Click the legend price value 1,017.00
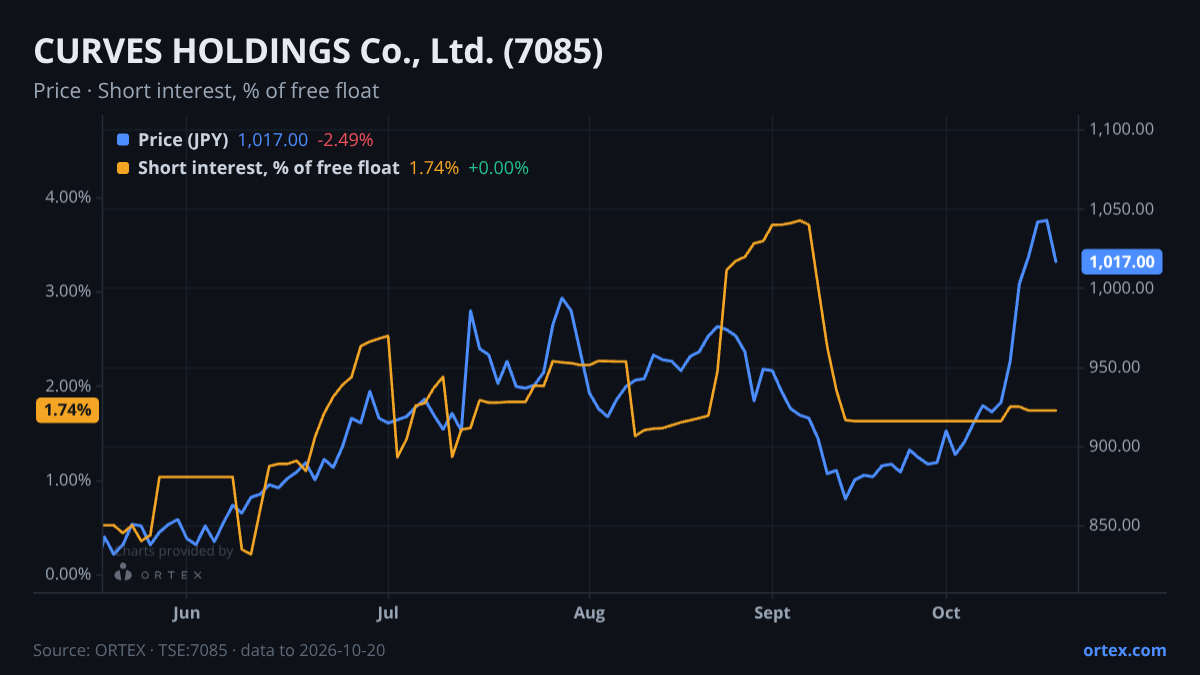 click(272, 140)
